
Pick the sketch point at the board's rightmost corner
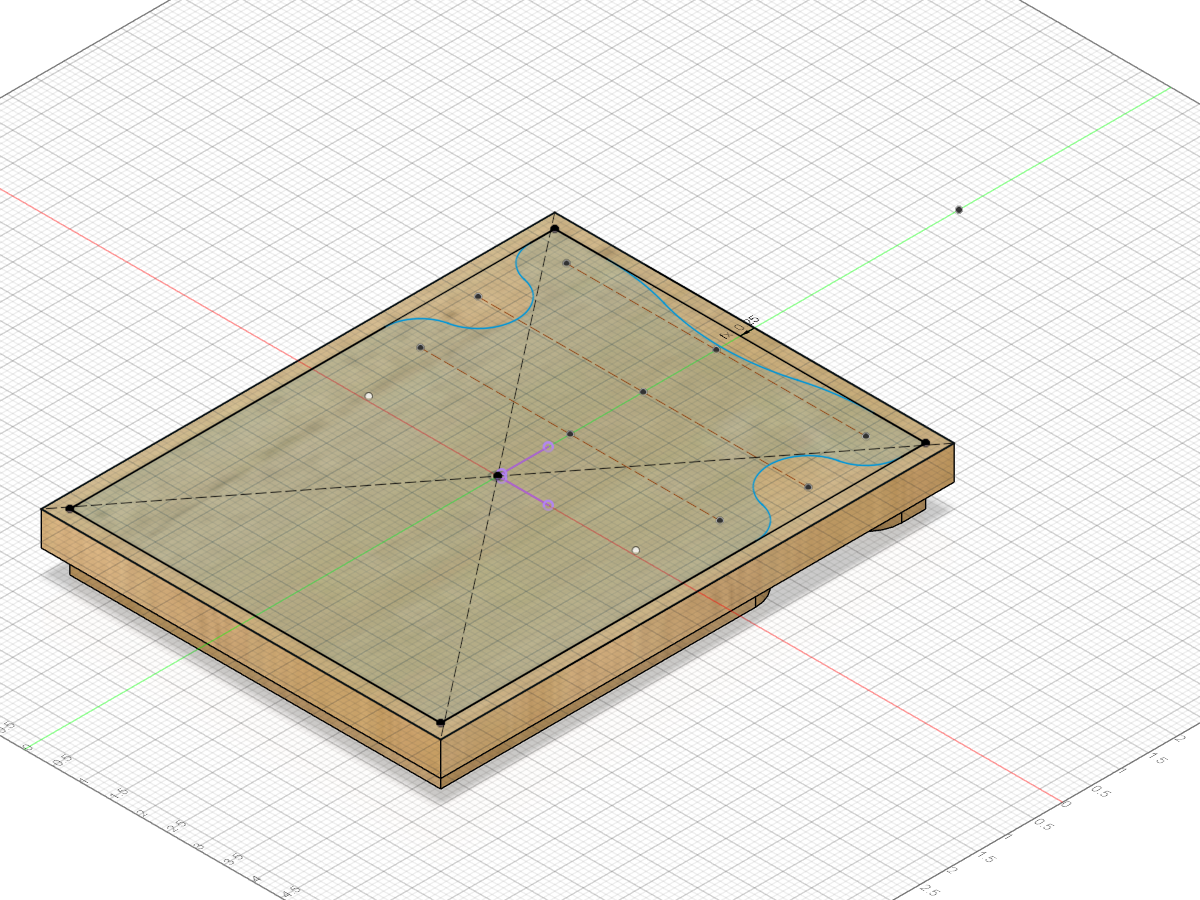click(x=926, y=442)
